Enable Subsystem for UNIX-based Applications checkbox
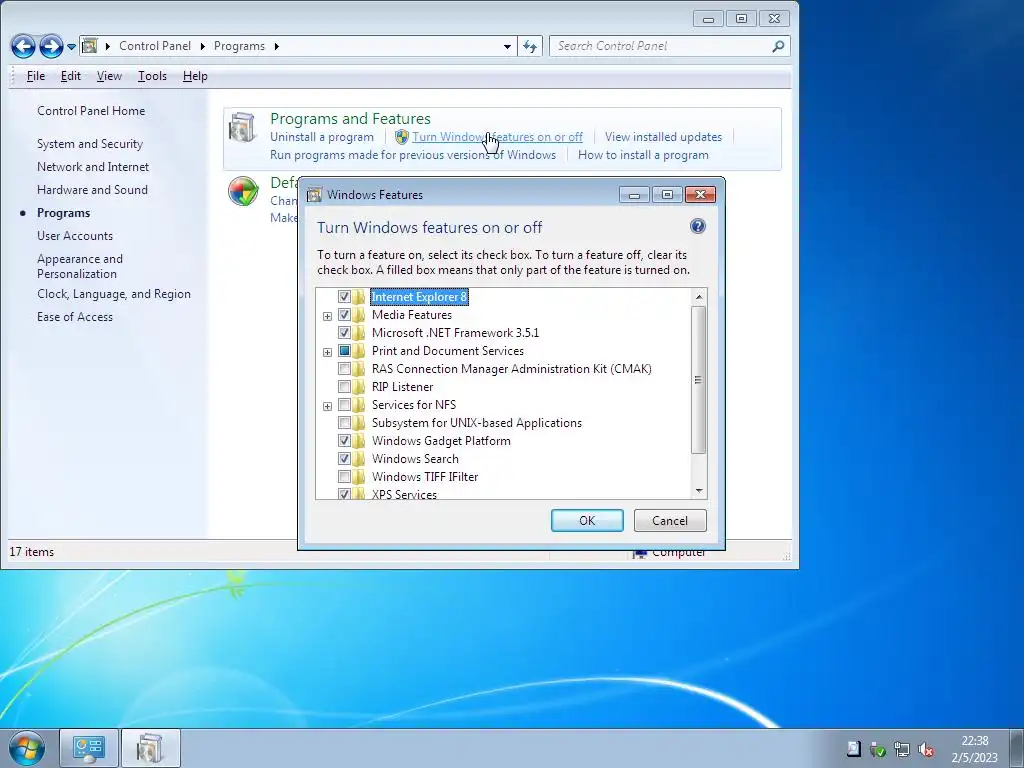The image size is (1024, 768). pyautogui.click(x=344, y=423)
